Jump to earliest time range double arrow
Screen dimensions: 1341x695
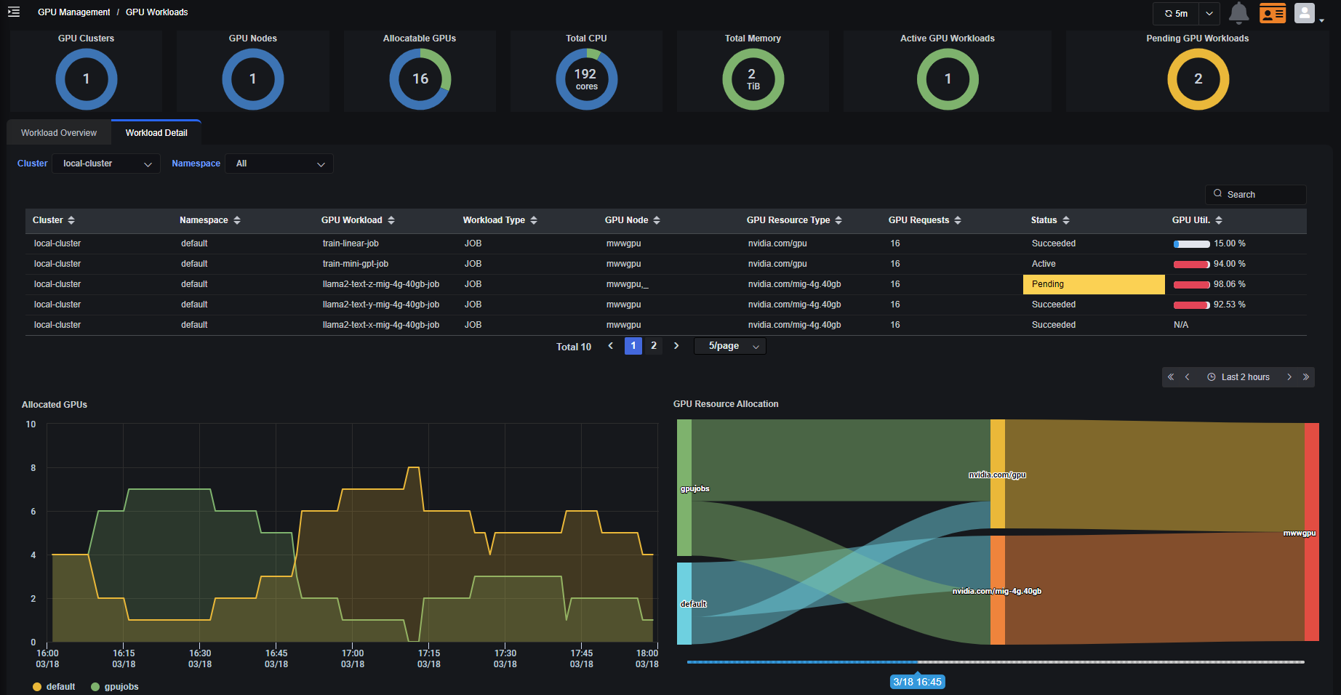1171,377
